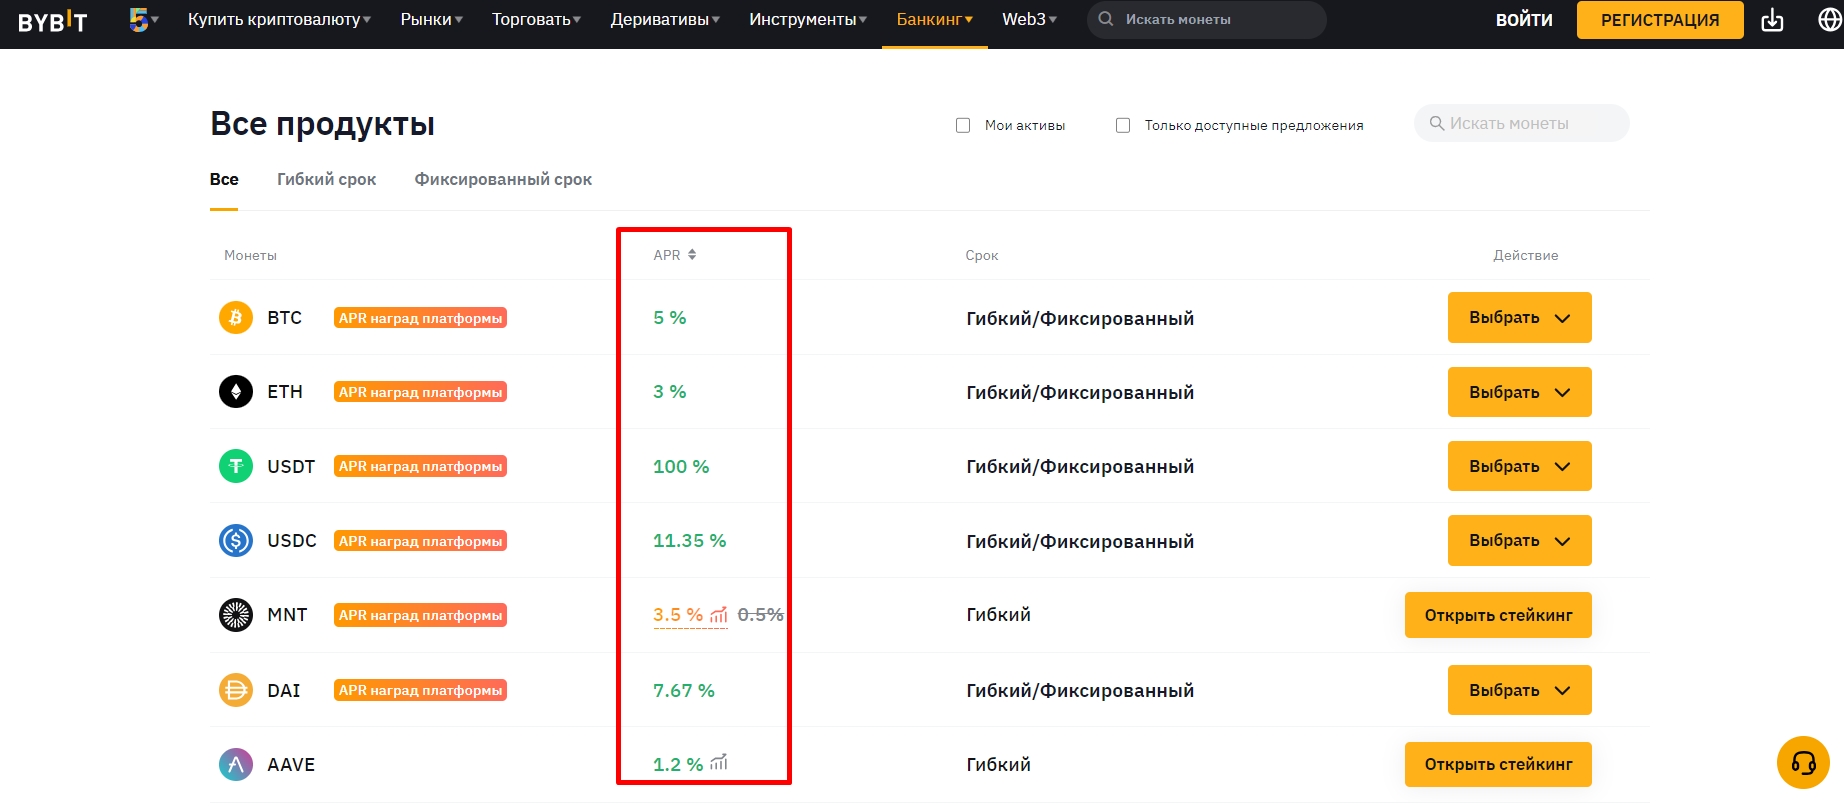The image size is (1844, 809).
Task: Click the AAVE coin icon
Action: coord(236,765)
